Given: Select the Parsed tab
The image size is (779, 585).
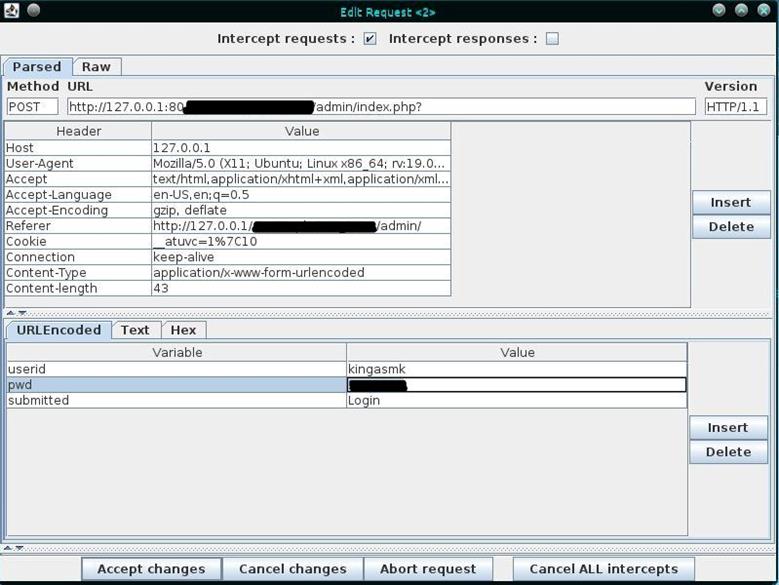Looking at the screenshot, I should click(37, 67).
